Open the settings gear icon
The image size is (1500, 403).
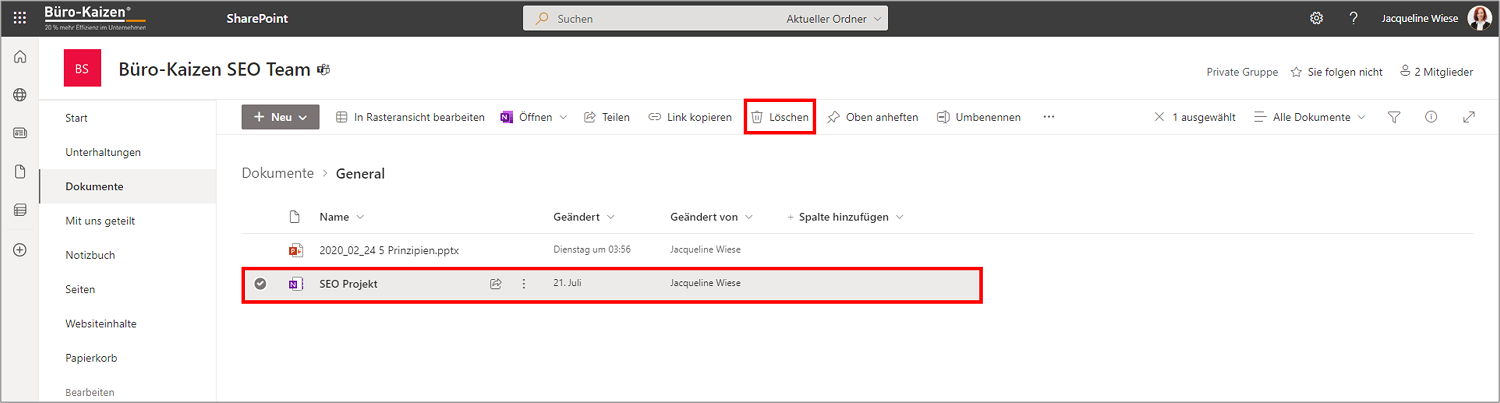[x=1316, y=18]
